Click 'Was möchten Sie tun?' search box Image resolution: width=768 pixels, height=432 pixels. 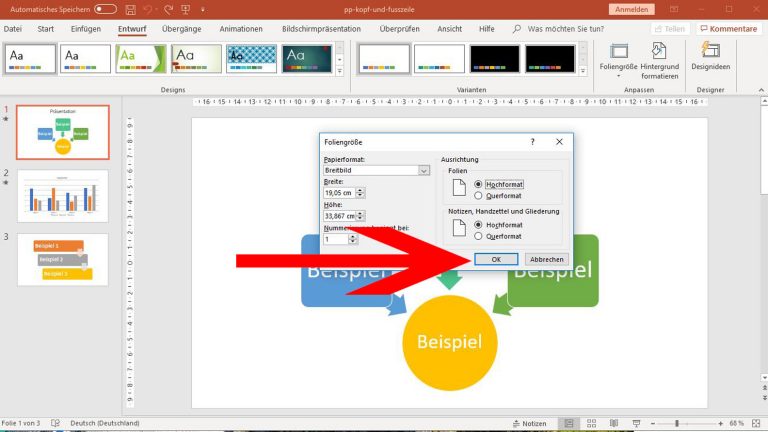[566, 29]
